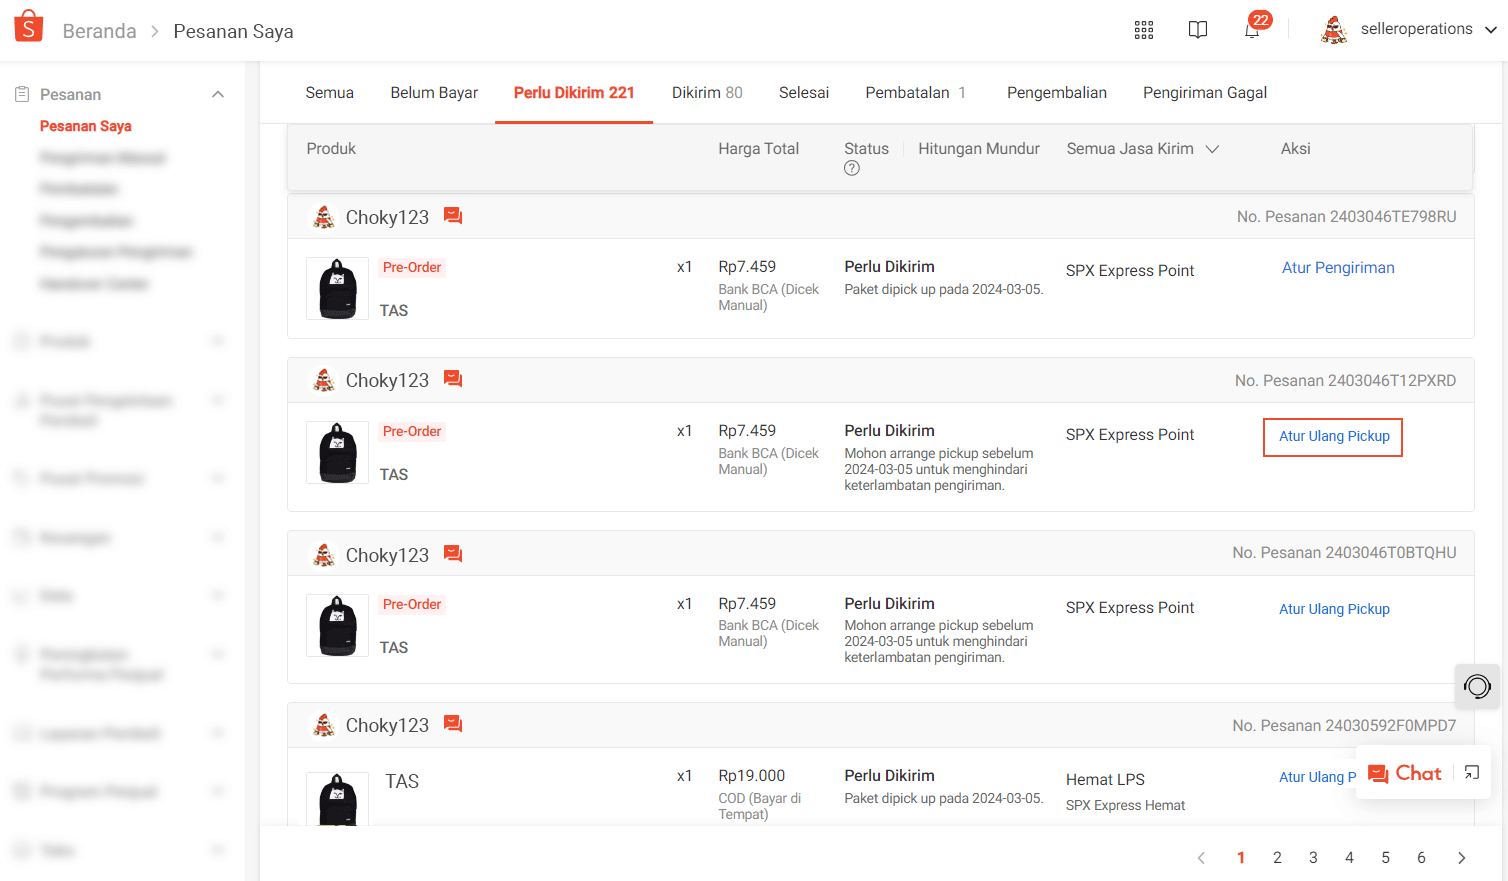1508x881 pixels.
Task: Click the customer support headset icon
Action: [1477, 686]
